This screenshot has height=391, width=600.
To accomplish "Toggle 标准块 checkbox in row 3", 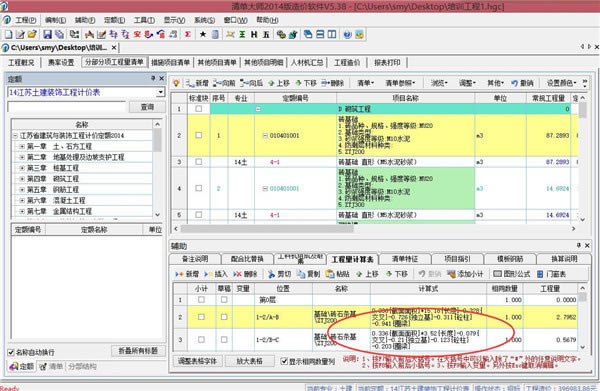I will click(198, 162).
